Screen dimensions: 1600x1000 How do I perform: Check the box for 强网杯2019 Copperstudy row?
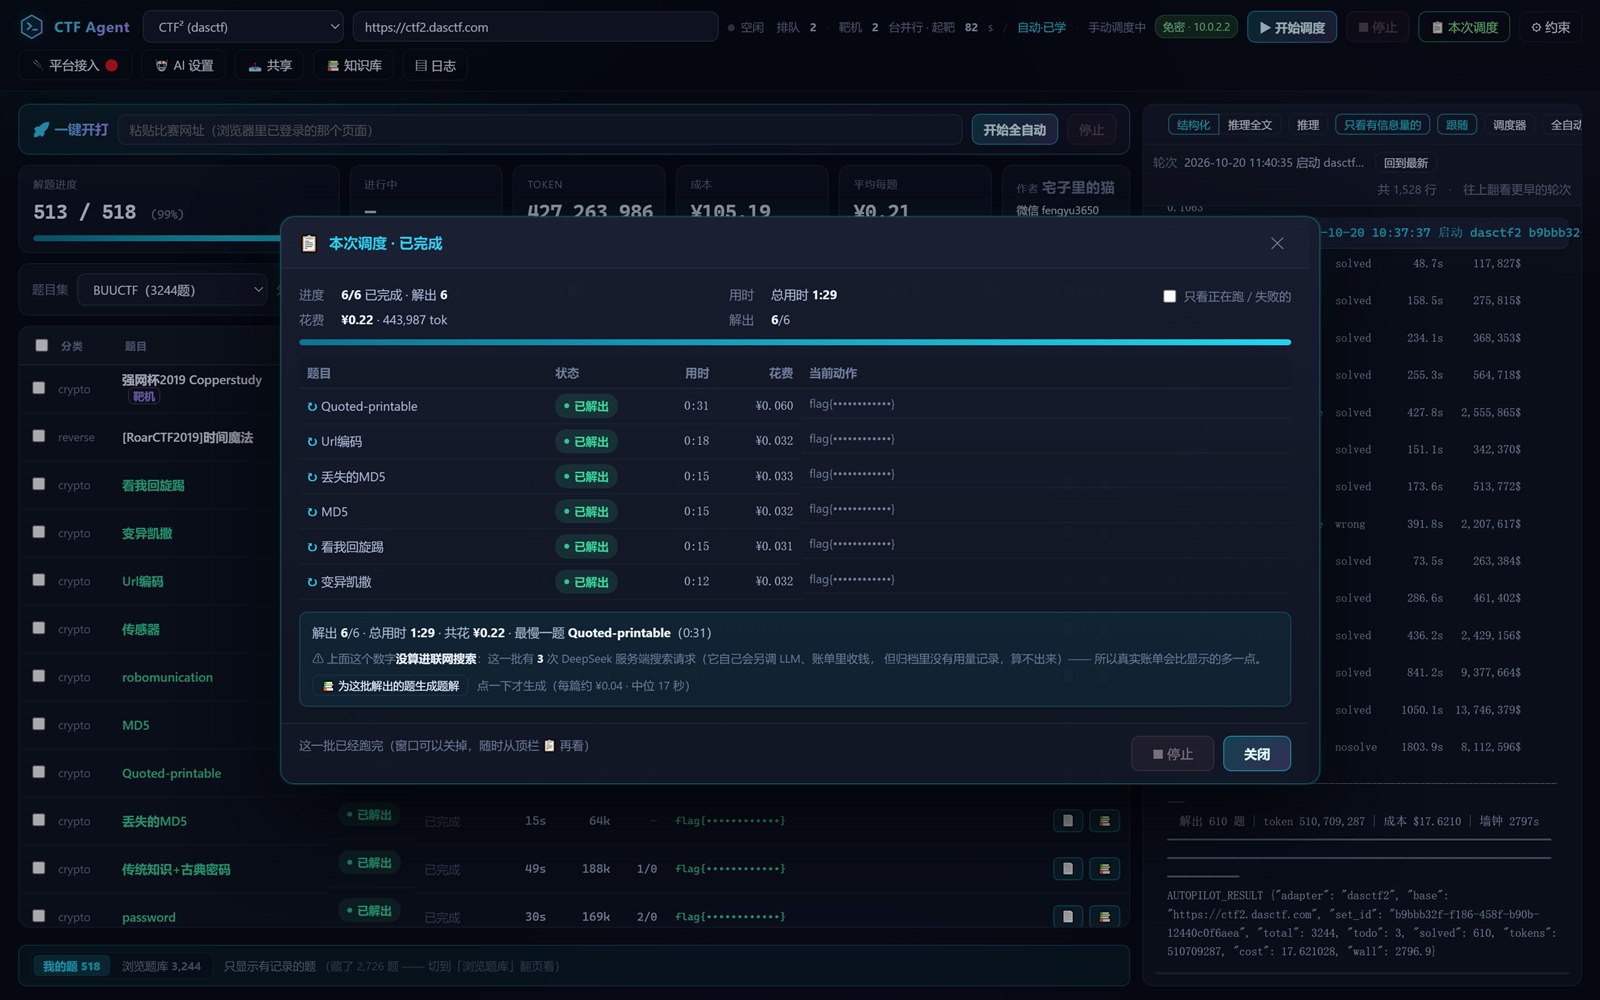point(39,388)
